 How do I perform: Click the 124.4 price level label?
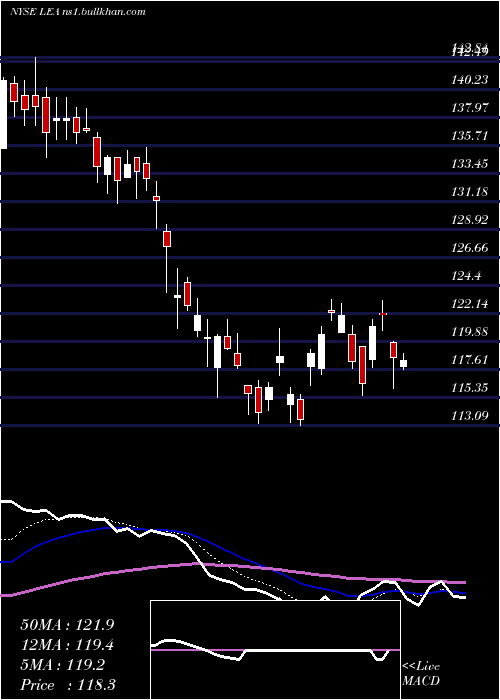click(466, 276)
